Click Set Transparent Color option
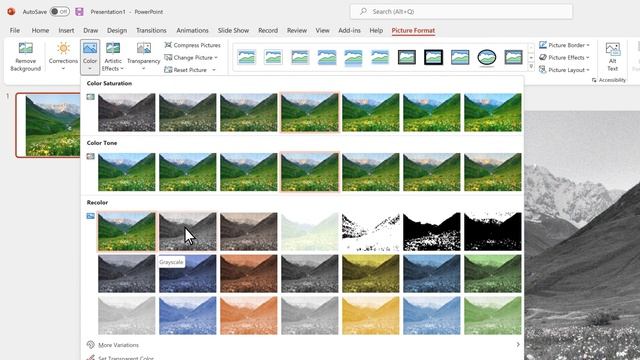The width and height of the screenshot is (640, 360). (126, 358)
